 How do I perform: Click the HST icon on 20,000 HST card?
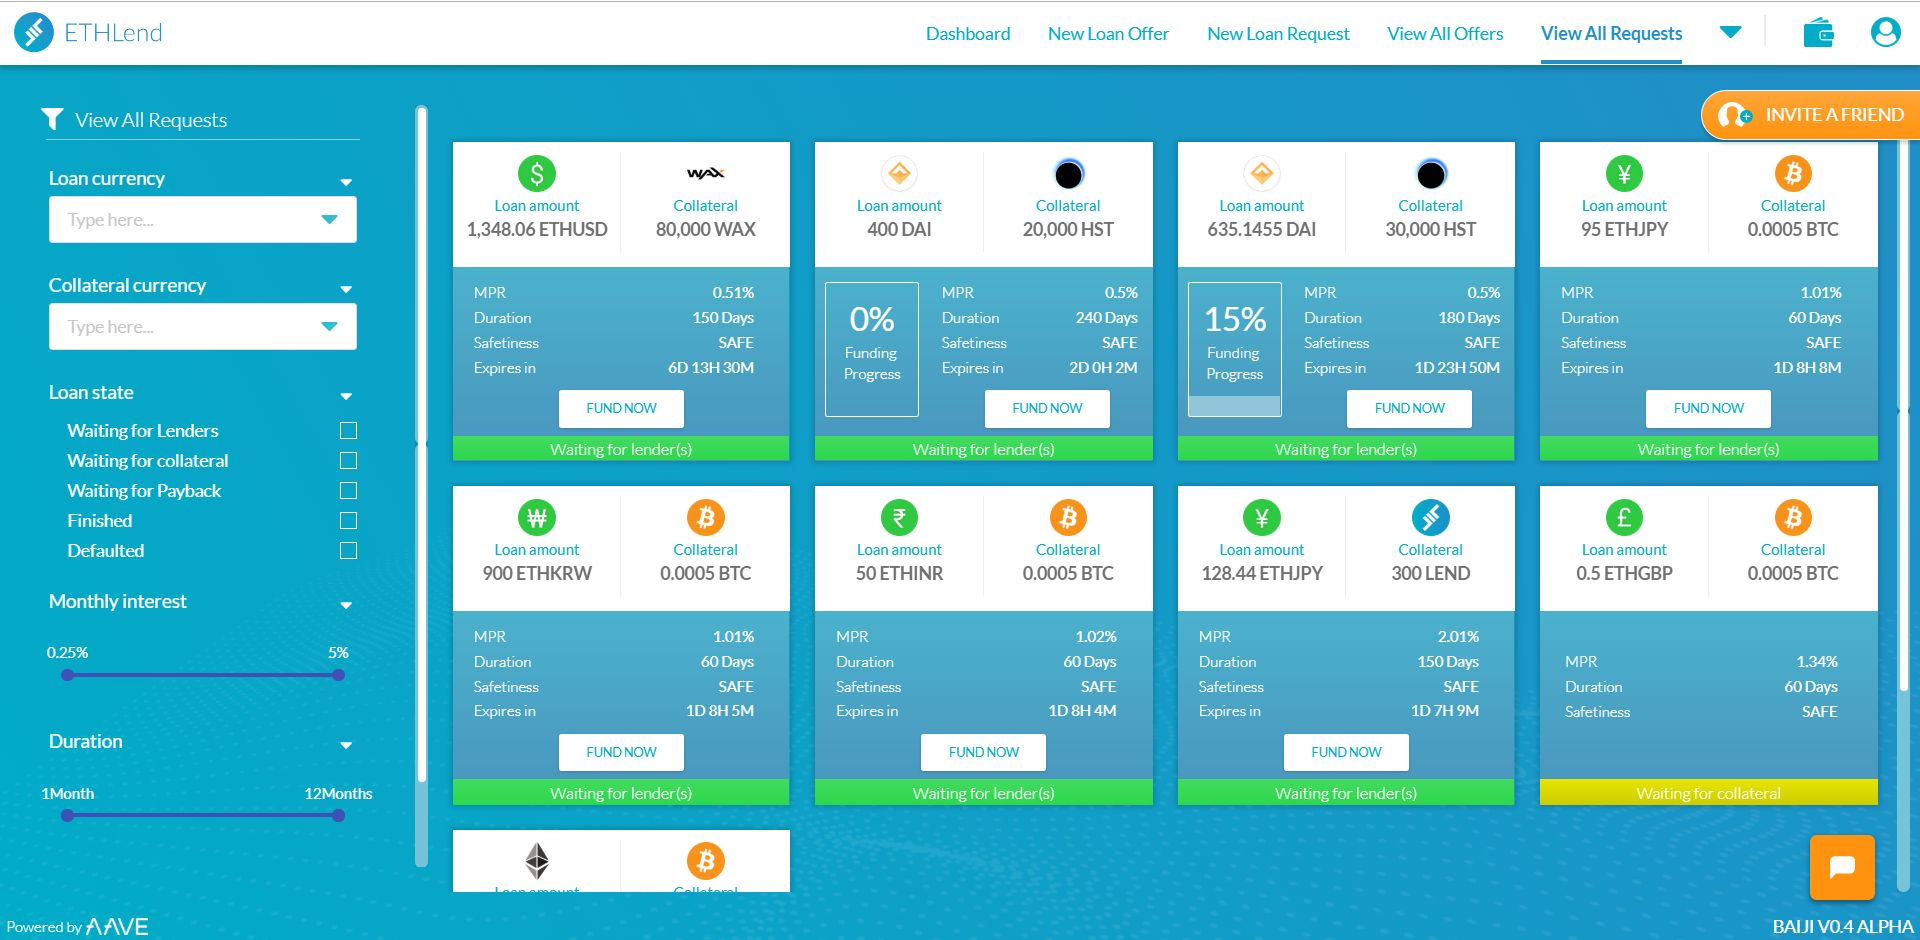tap(1068, 174)
